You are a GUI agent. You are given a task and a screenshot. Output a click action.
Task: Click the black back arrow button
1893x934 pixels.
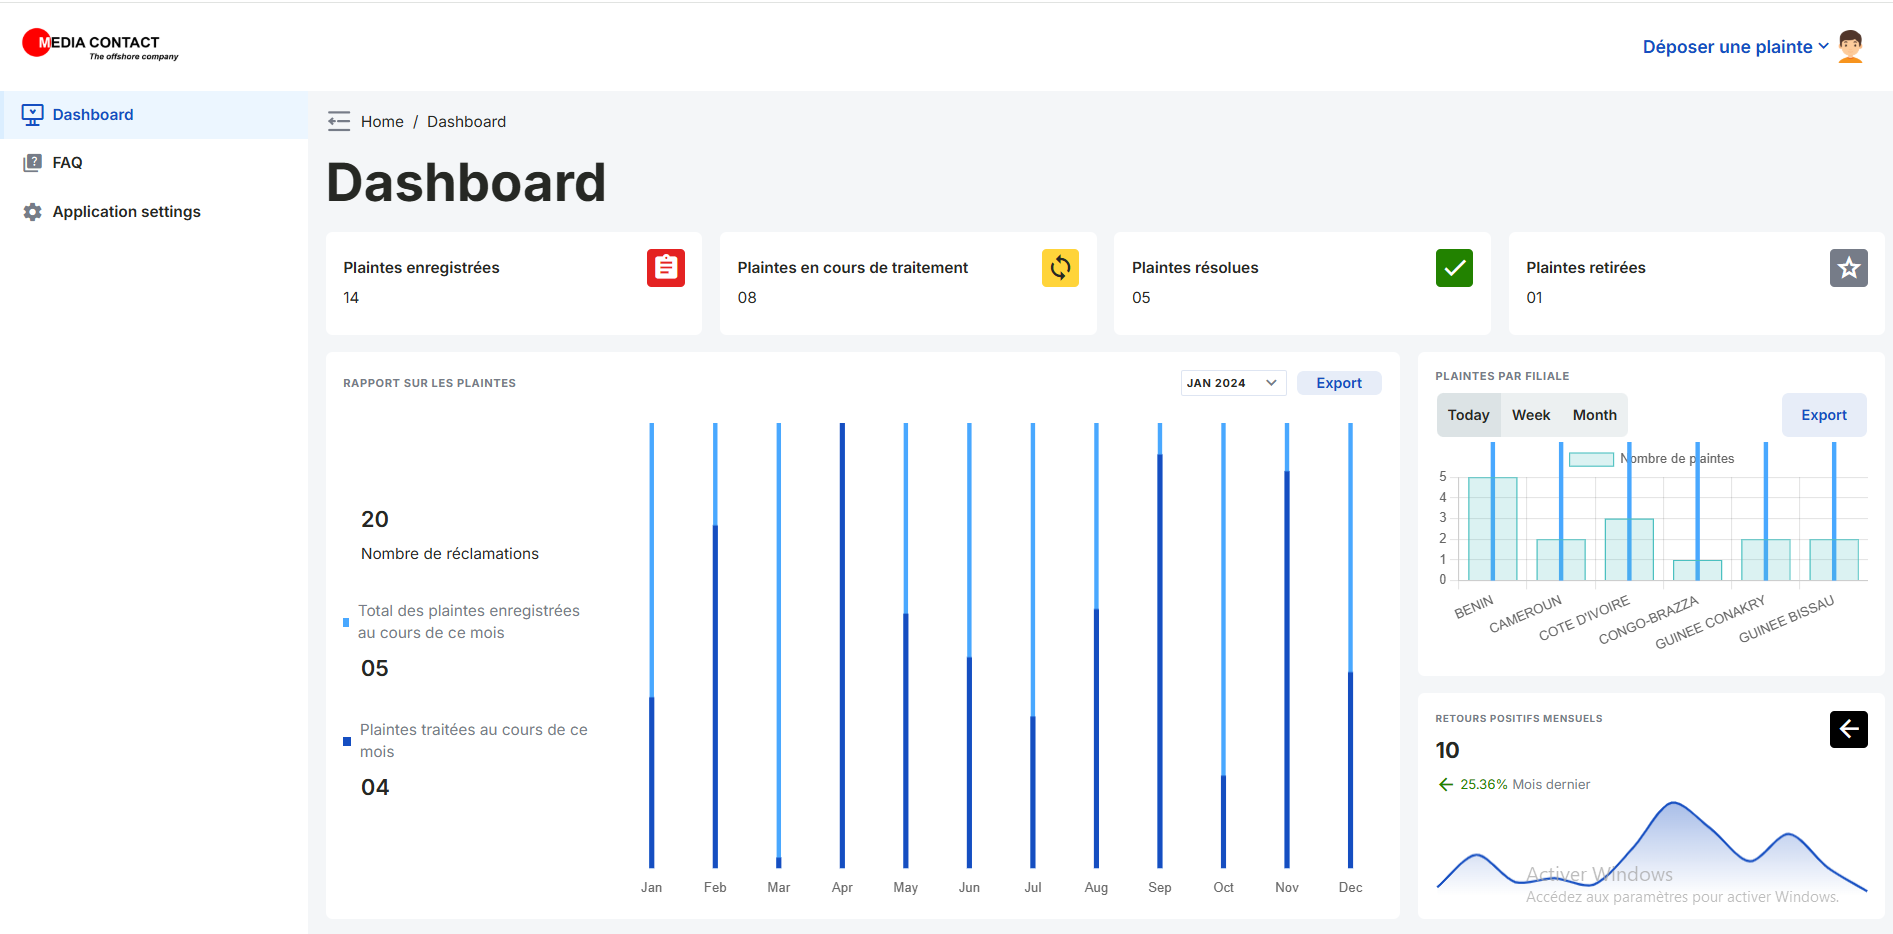coord(1848,729)
